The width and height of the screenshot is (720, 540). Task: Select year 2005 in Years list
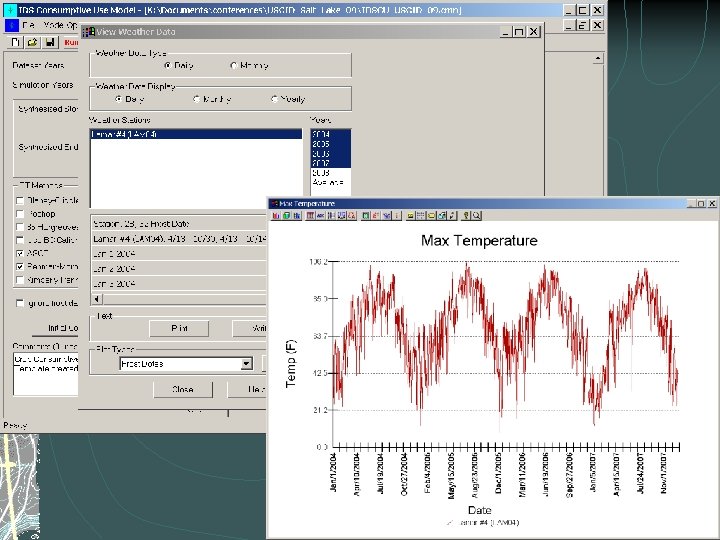331,144
